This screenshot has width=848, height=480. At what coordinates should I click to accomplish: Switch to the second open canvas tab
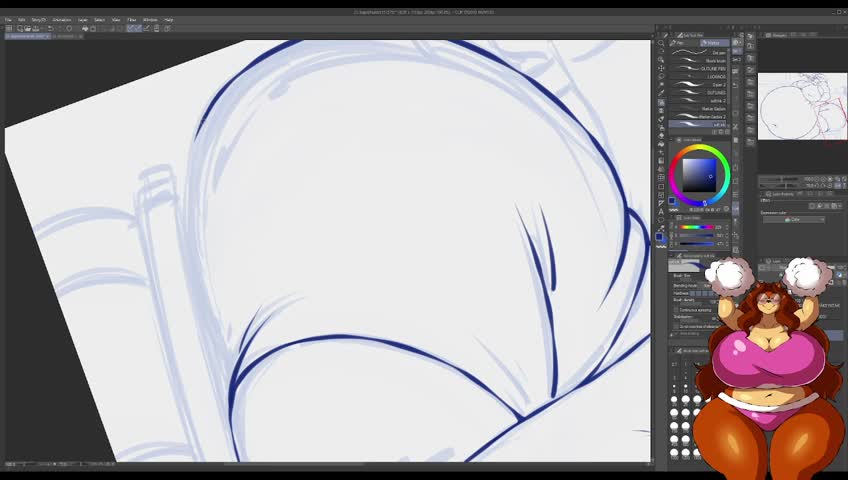click(x=68, y=36)
